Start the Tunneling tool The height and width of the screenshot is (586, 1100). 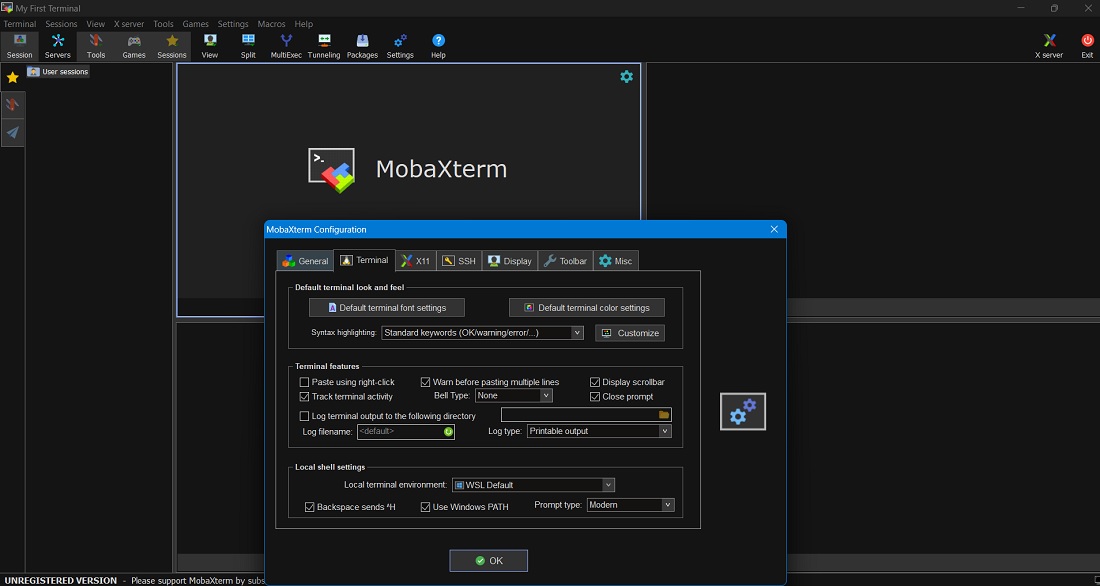(324, 44)
